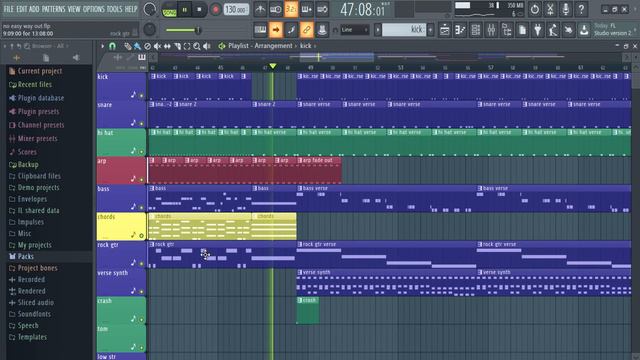This screenshot has width=640, height=360.
Task: Open the project picker icon
Action: point(522,30)
